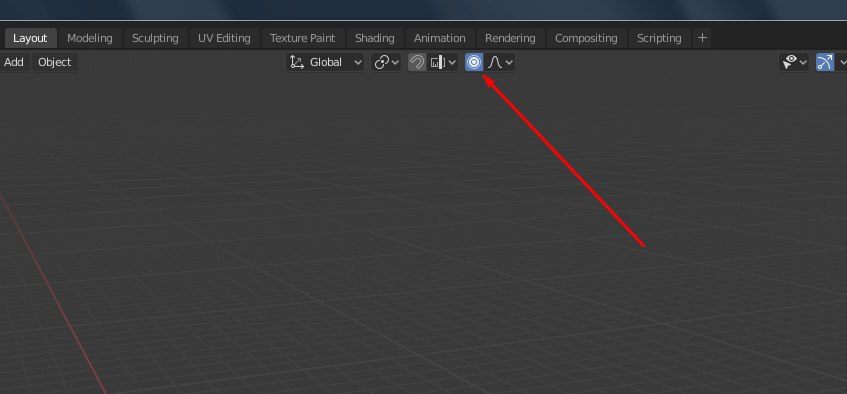
Task: Toggle proportional editing circle icon
Action: click(474, 62)
